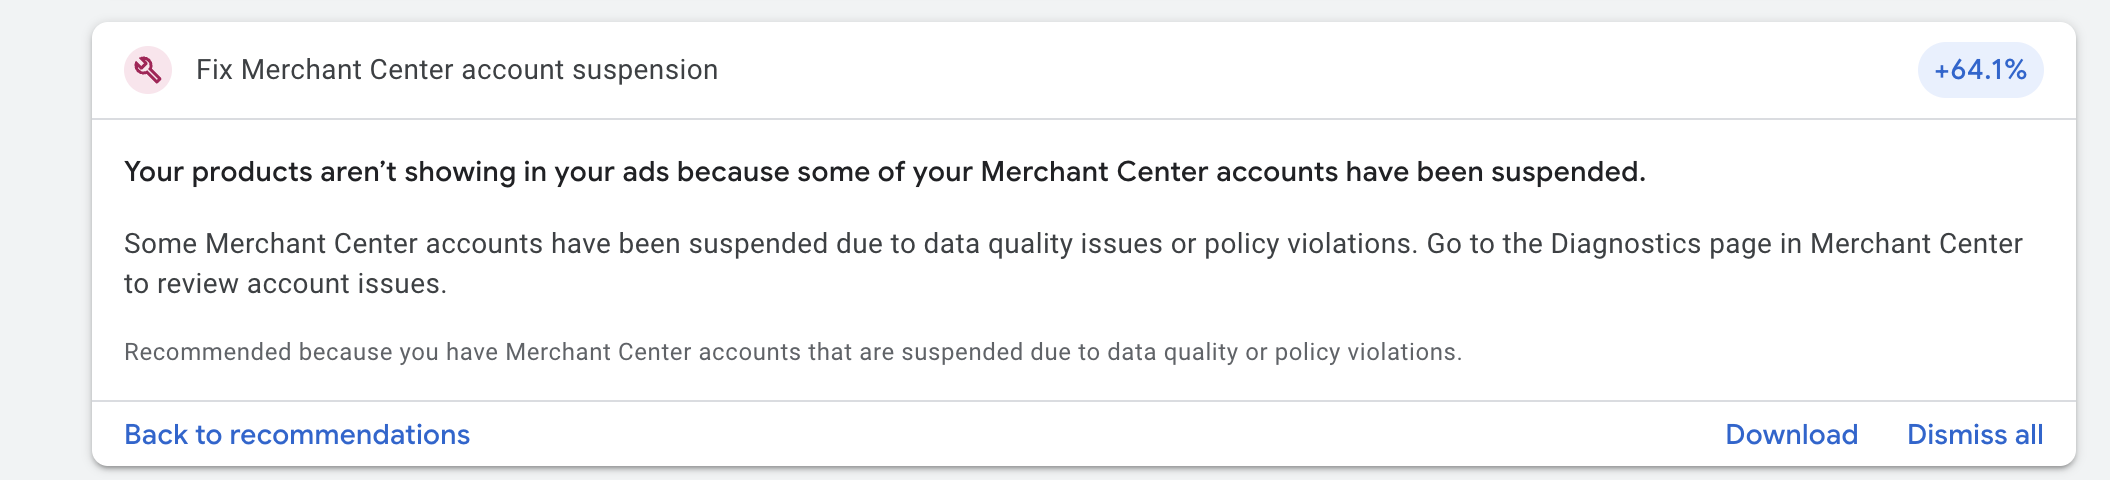Select the "Fix Merchant Center account suspension" title

point(457,70)
